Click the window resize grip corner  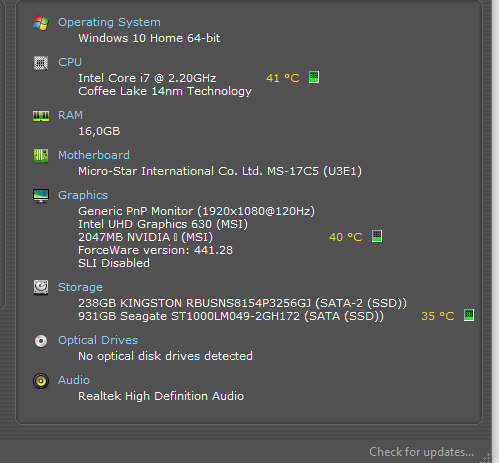487,458
